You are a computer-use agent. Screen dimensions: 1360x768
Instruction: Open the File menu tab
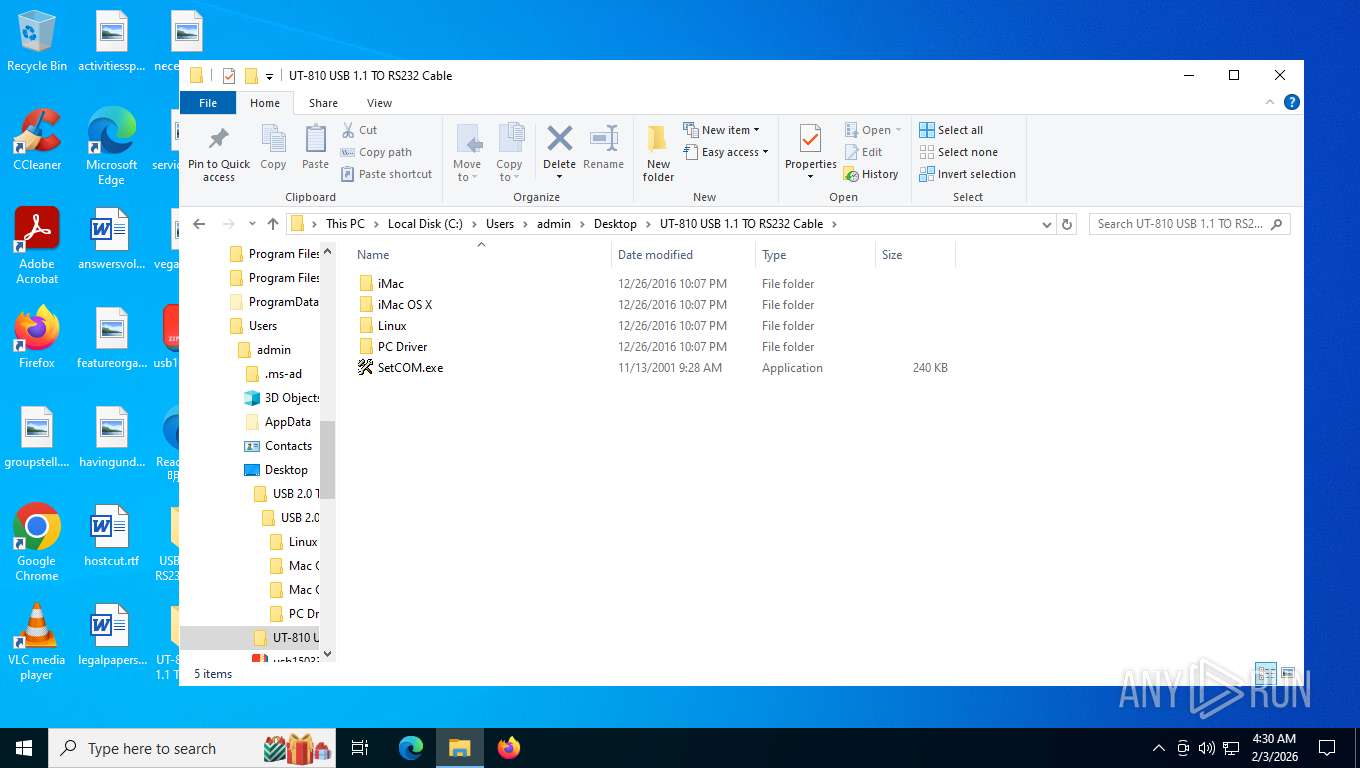click(208, 103)
